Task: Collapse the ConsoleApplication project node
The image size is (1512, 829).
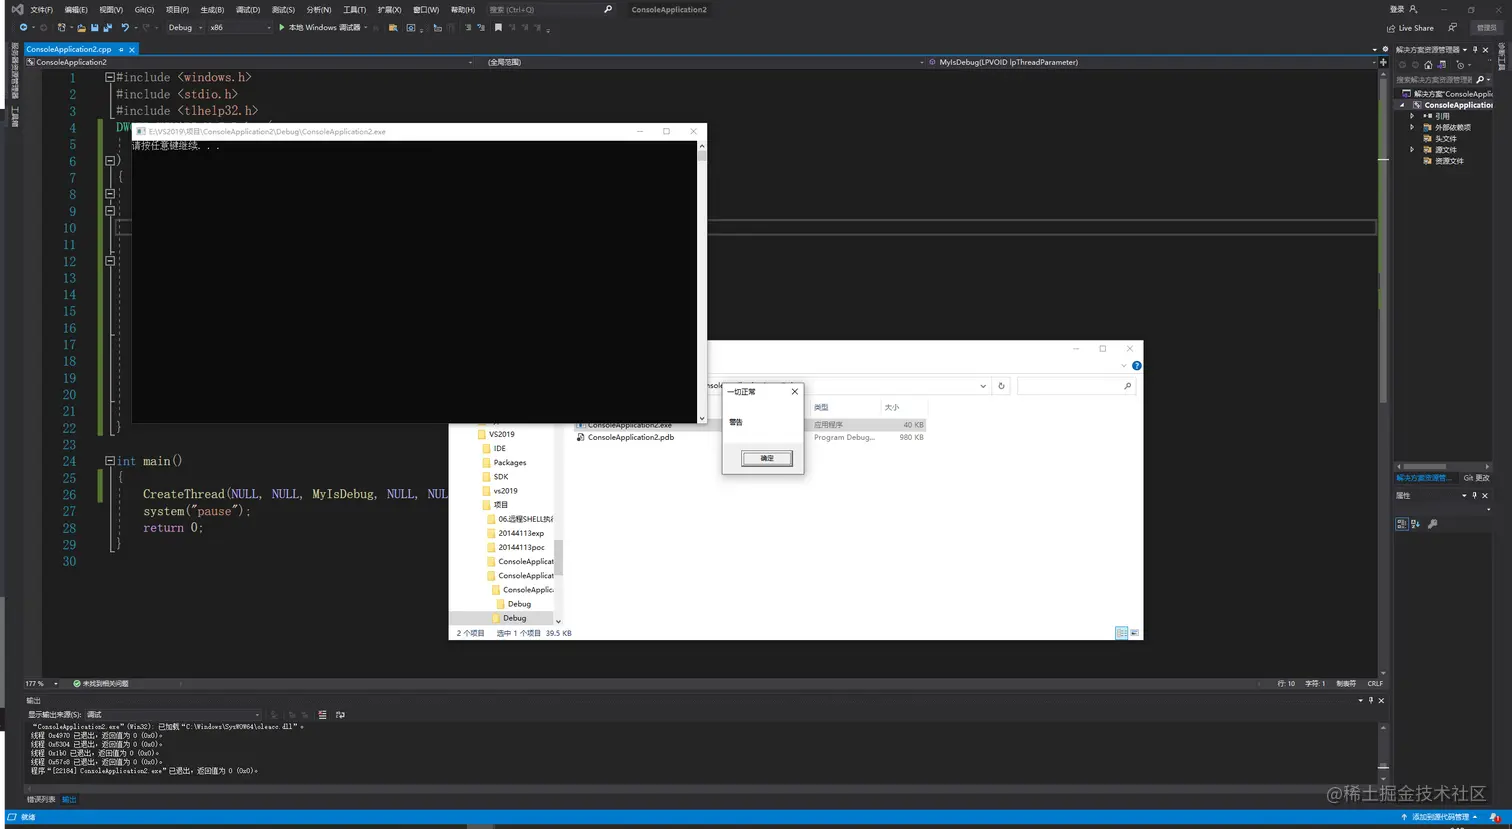Action: point(1402,105)
